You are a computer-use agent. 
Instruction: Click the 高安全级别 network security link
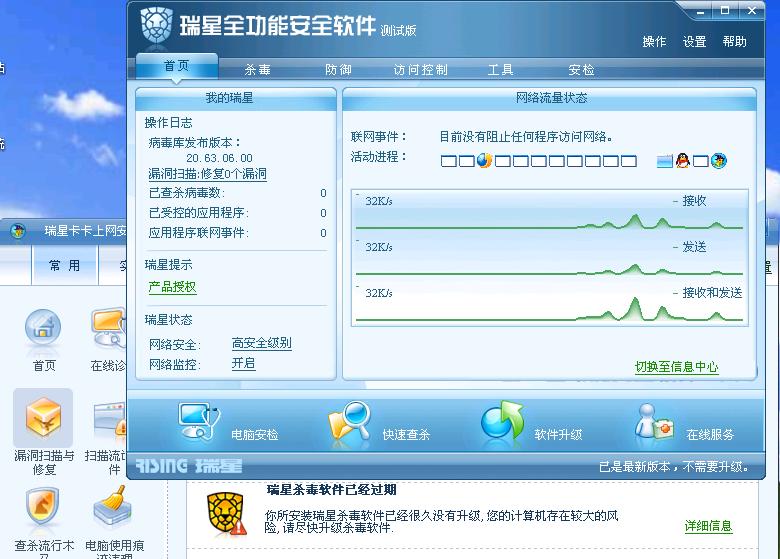(x=262, y=343)
